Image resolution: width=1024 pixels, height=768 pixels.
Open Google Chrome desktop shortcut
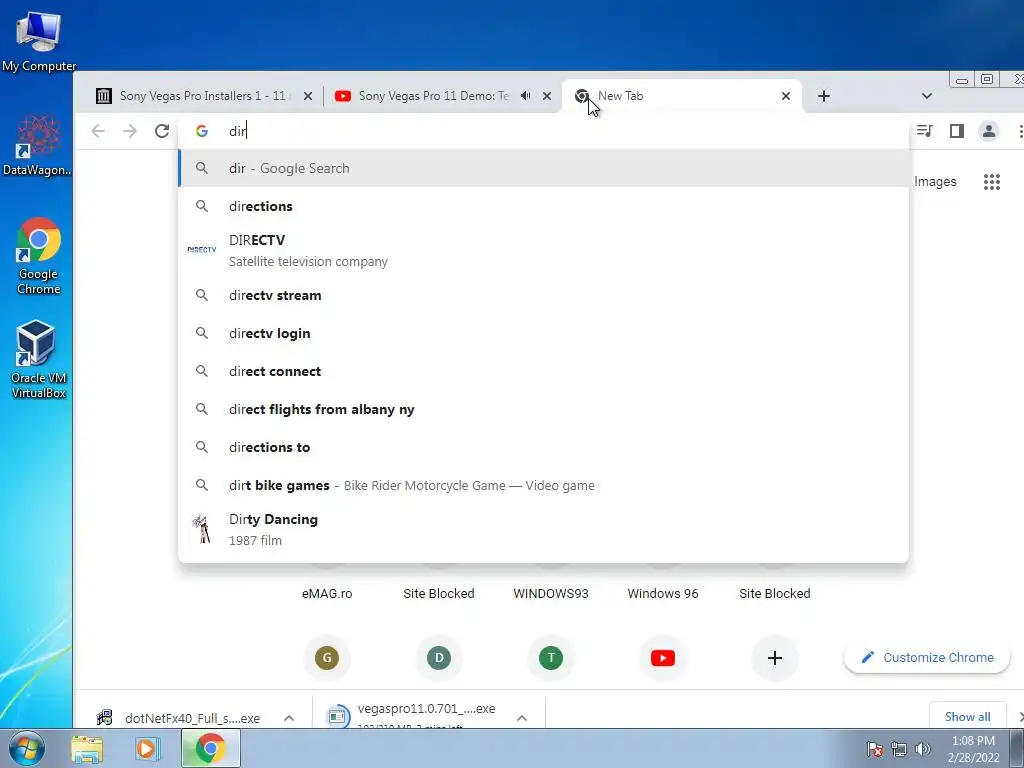tap(39, 256)
